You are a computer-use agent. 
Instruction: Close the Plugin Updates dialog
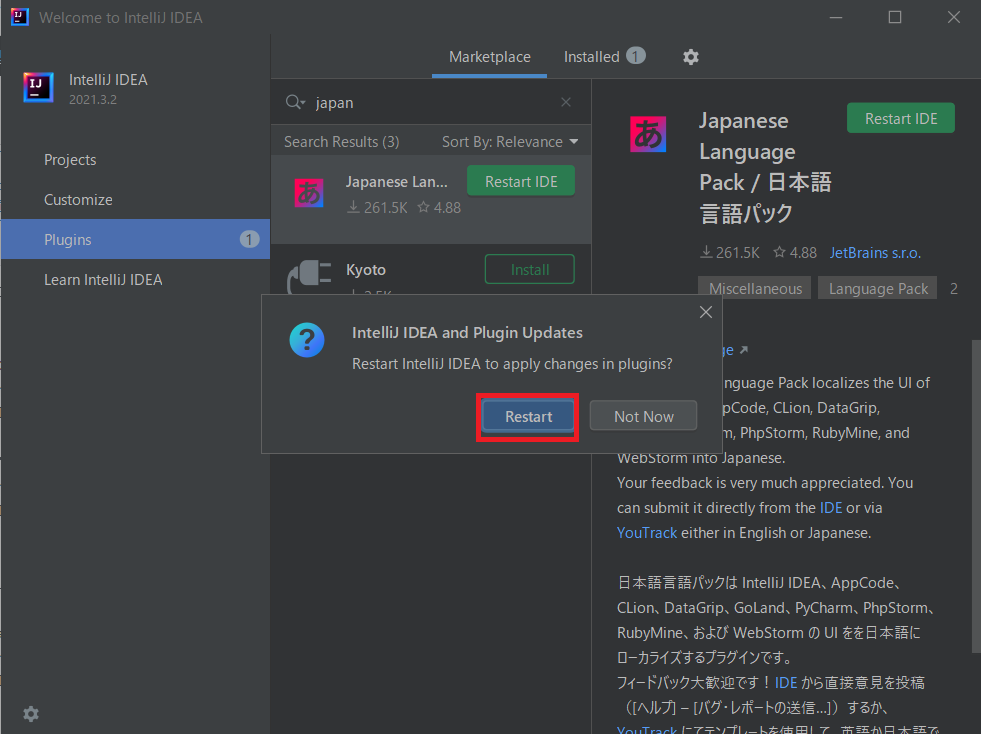(x=706, y=312)
